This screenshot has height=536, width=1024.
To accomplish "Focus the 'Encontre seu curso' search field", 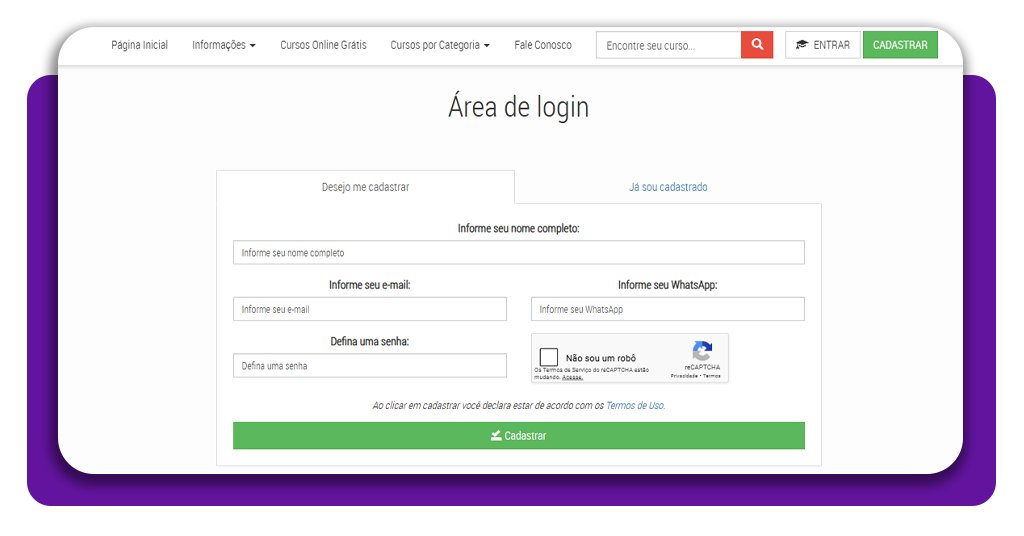I will point(668,45).
